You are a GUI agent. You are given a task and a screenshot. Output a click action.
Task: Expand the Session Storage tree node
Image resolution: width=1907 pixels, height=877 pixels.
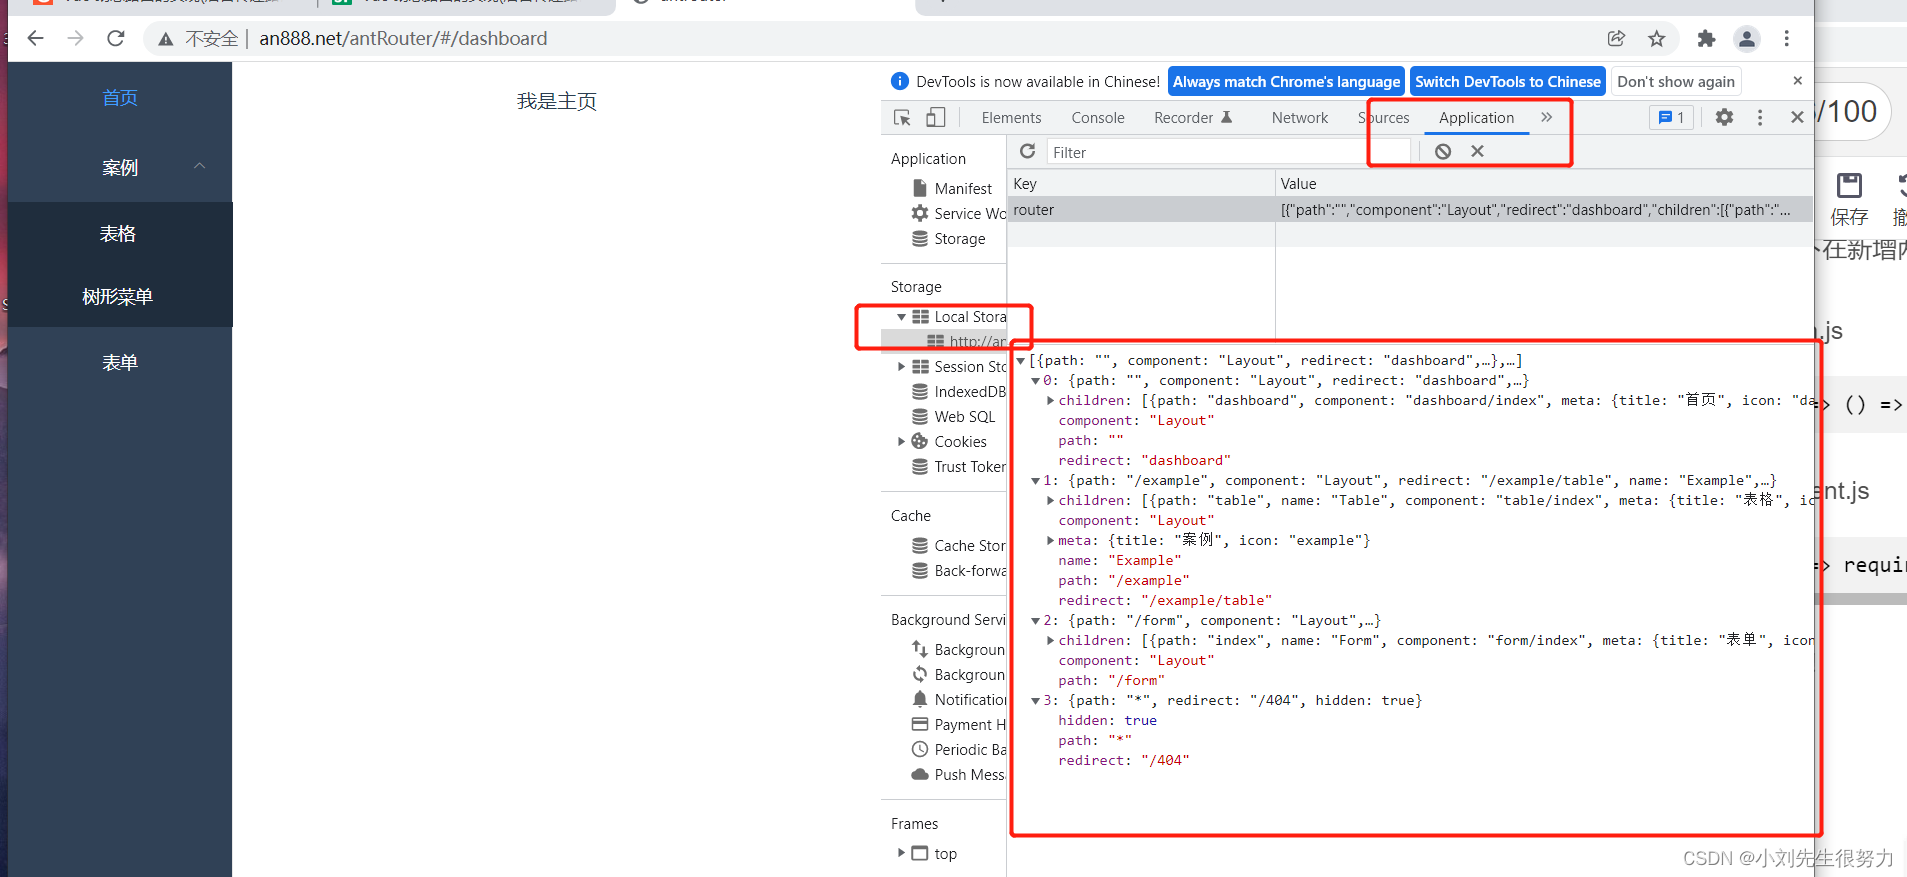tap(901, 367)
